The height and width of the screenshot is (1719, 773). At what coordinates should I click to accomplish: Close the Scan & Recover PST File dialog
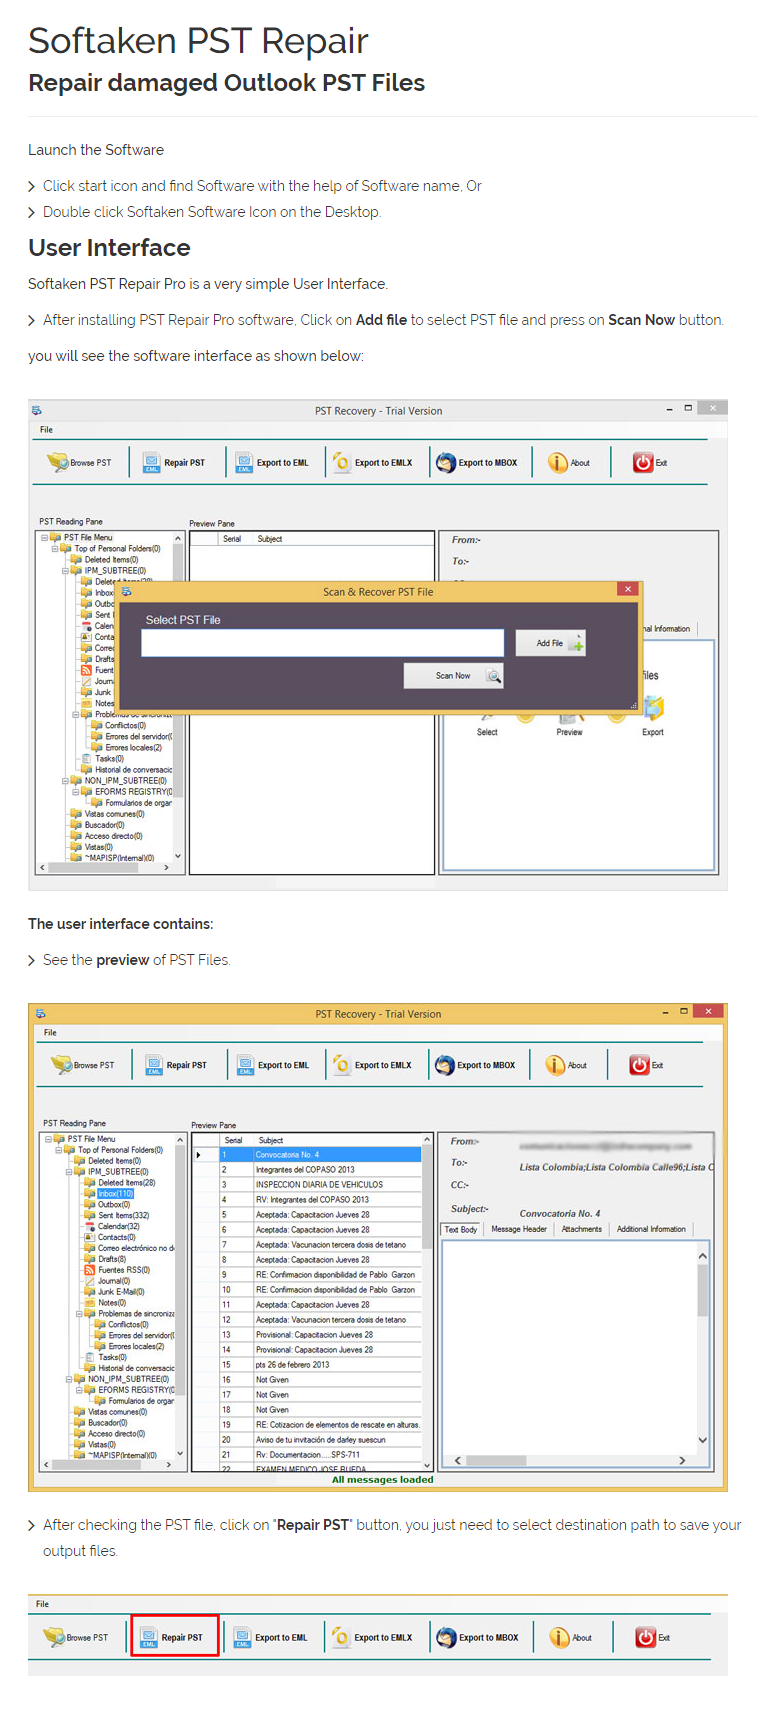(x=627, y=590)
